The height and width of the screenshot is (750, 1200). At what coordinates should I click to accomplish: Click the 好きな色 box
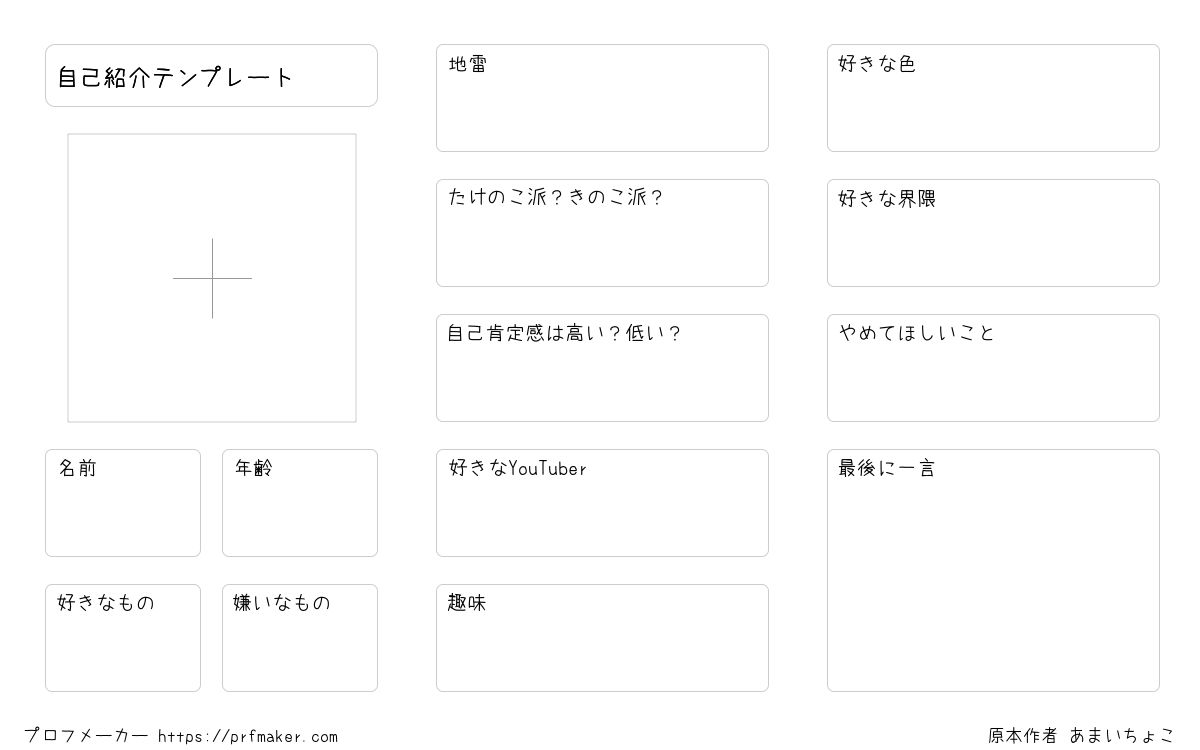pyautogui.click(x=993, y=98)
